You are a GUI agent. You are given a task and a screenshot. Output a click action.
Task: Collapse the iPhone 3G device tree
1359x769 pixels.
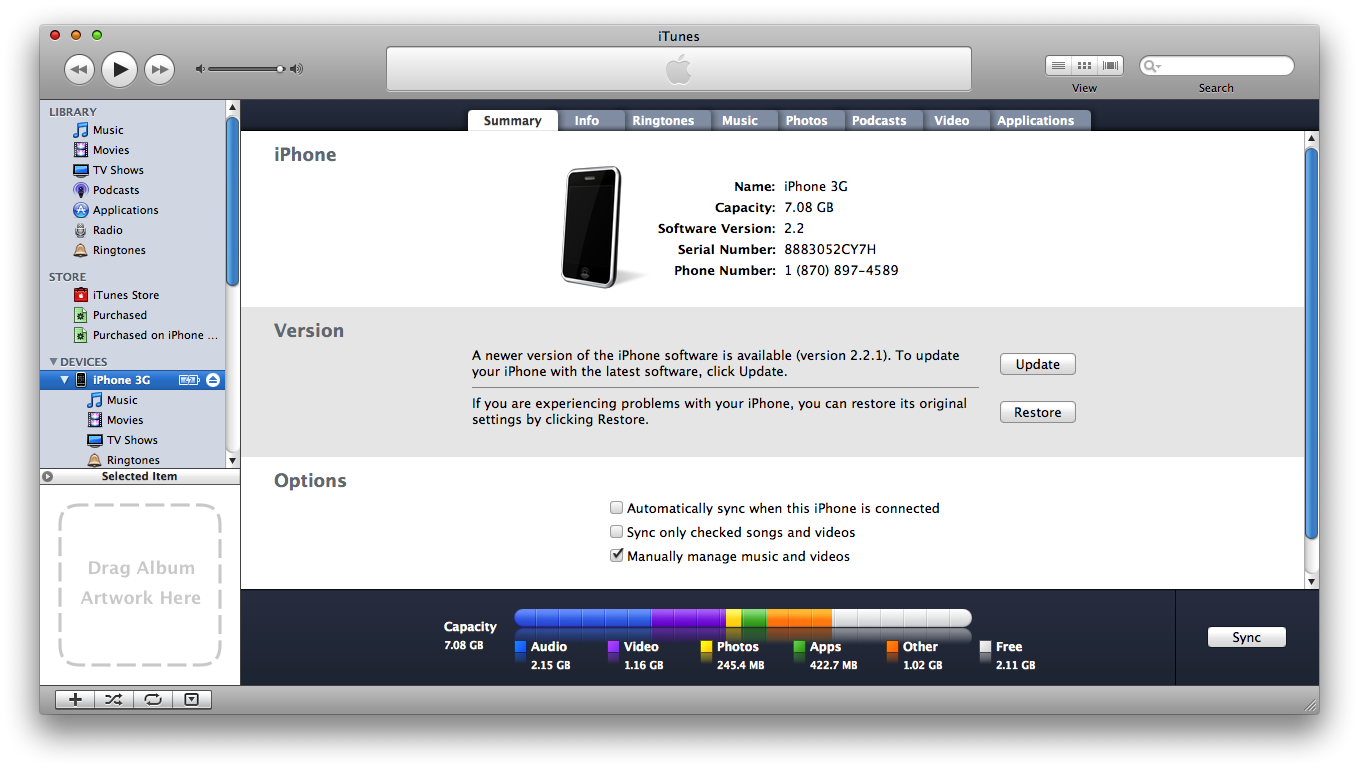65,380
